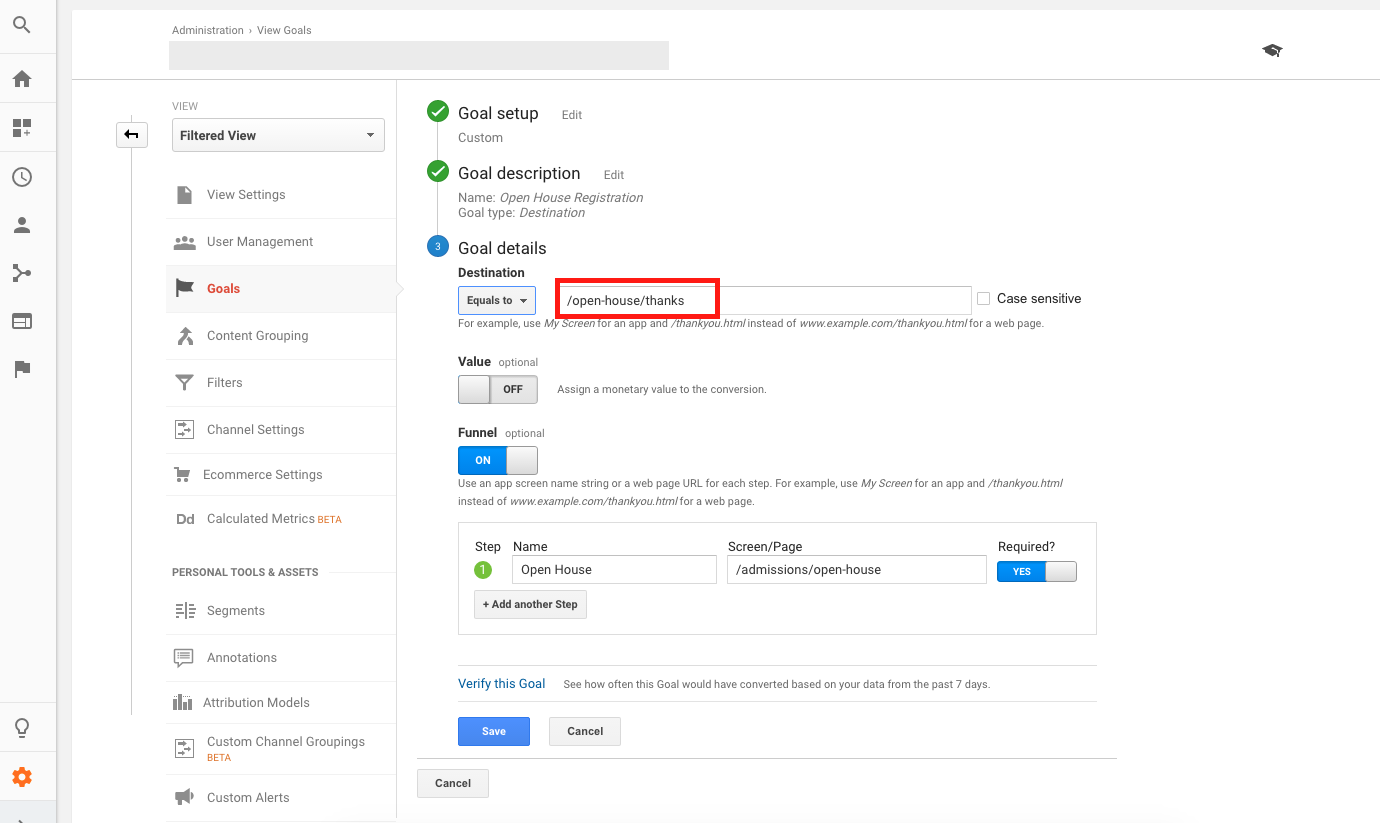The width and height of the screenshot is (1380, 823).
Task: Select the Admin gear icon
Action: [22, 776]
